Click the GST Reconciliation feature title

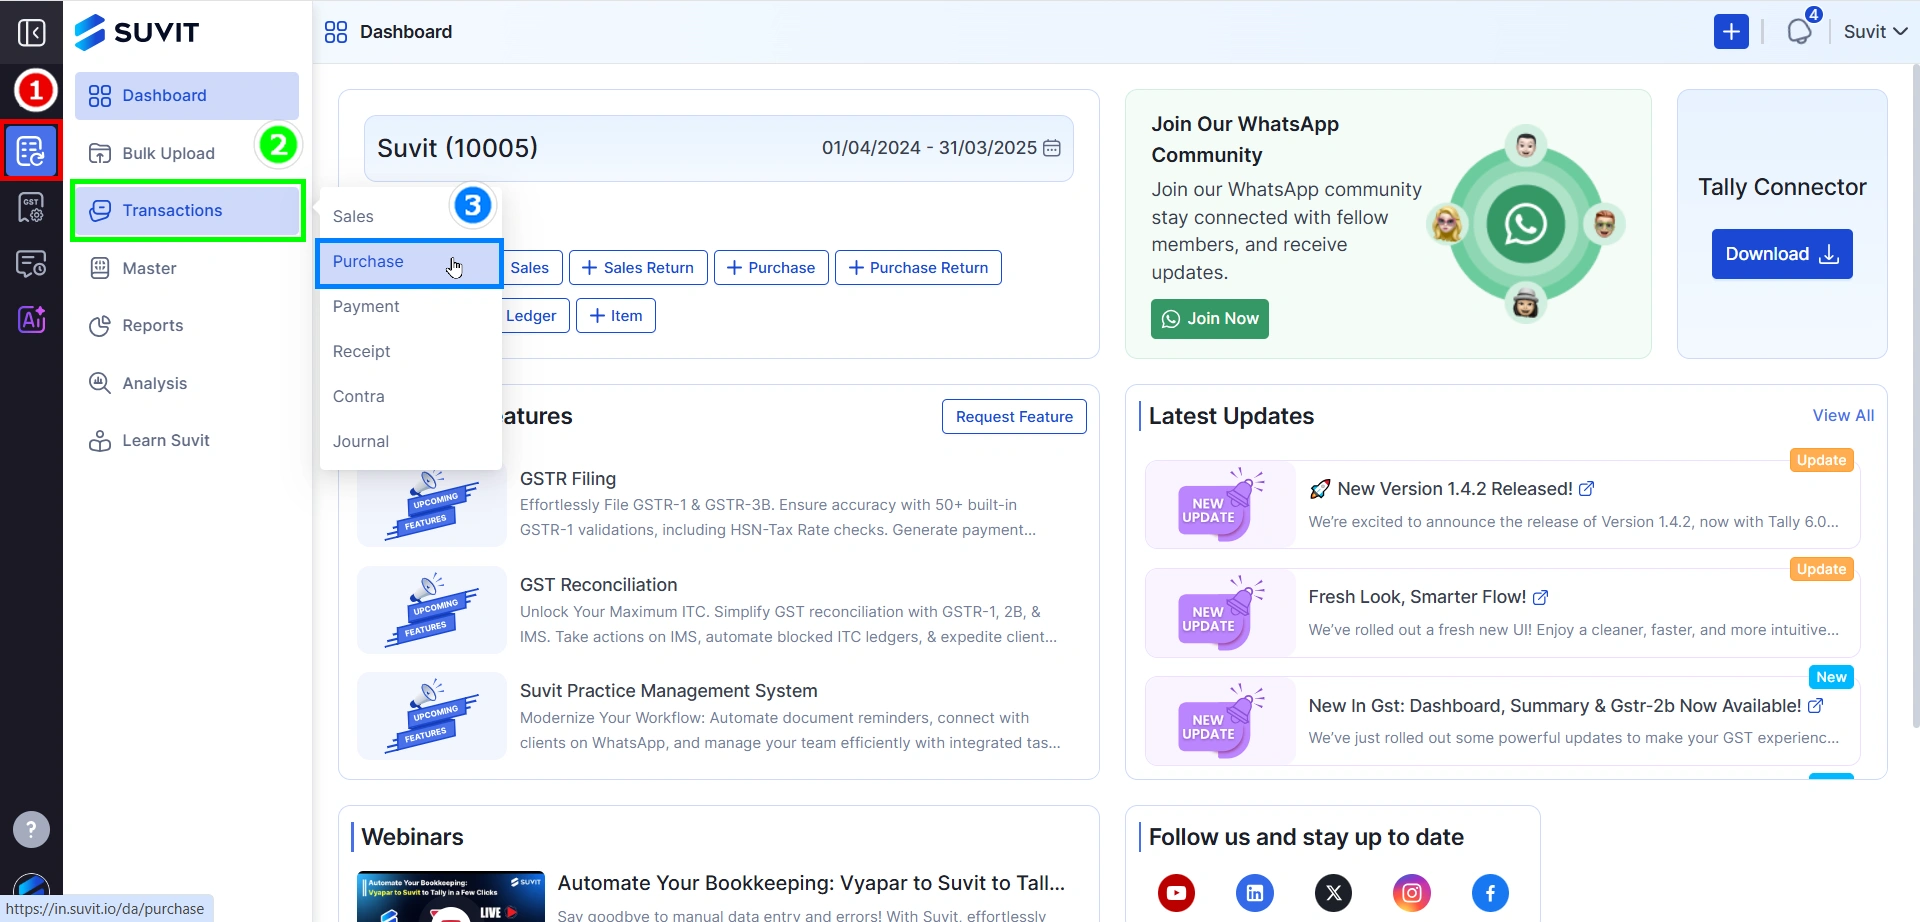click(598, 585)
